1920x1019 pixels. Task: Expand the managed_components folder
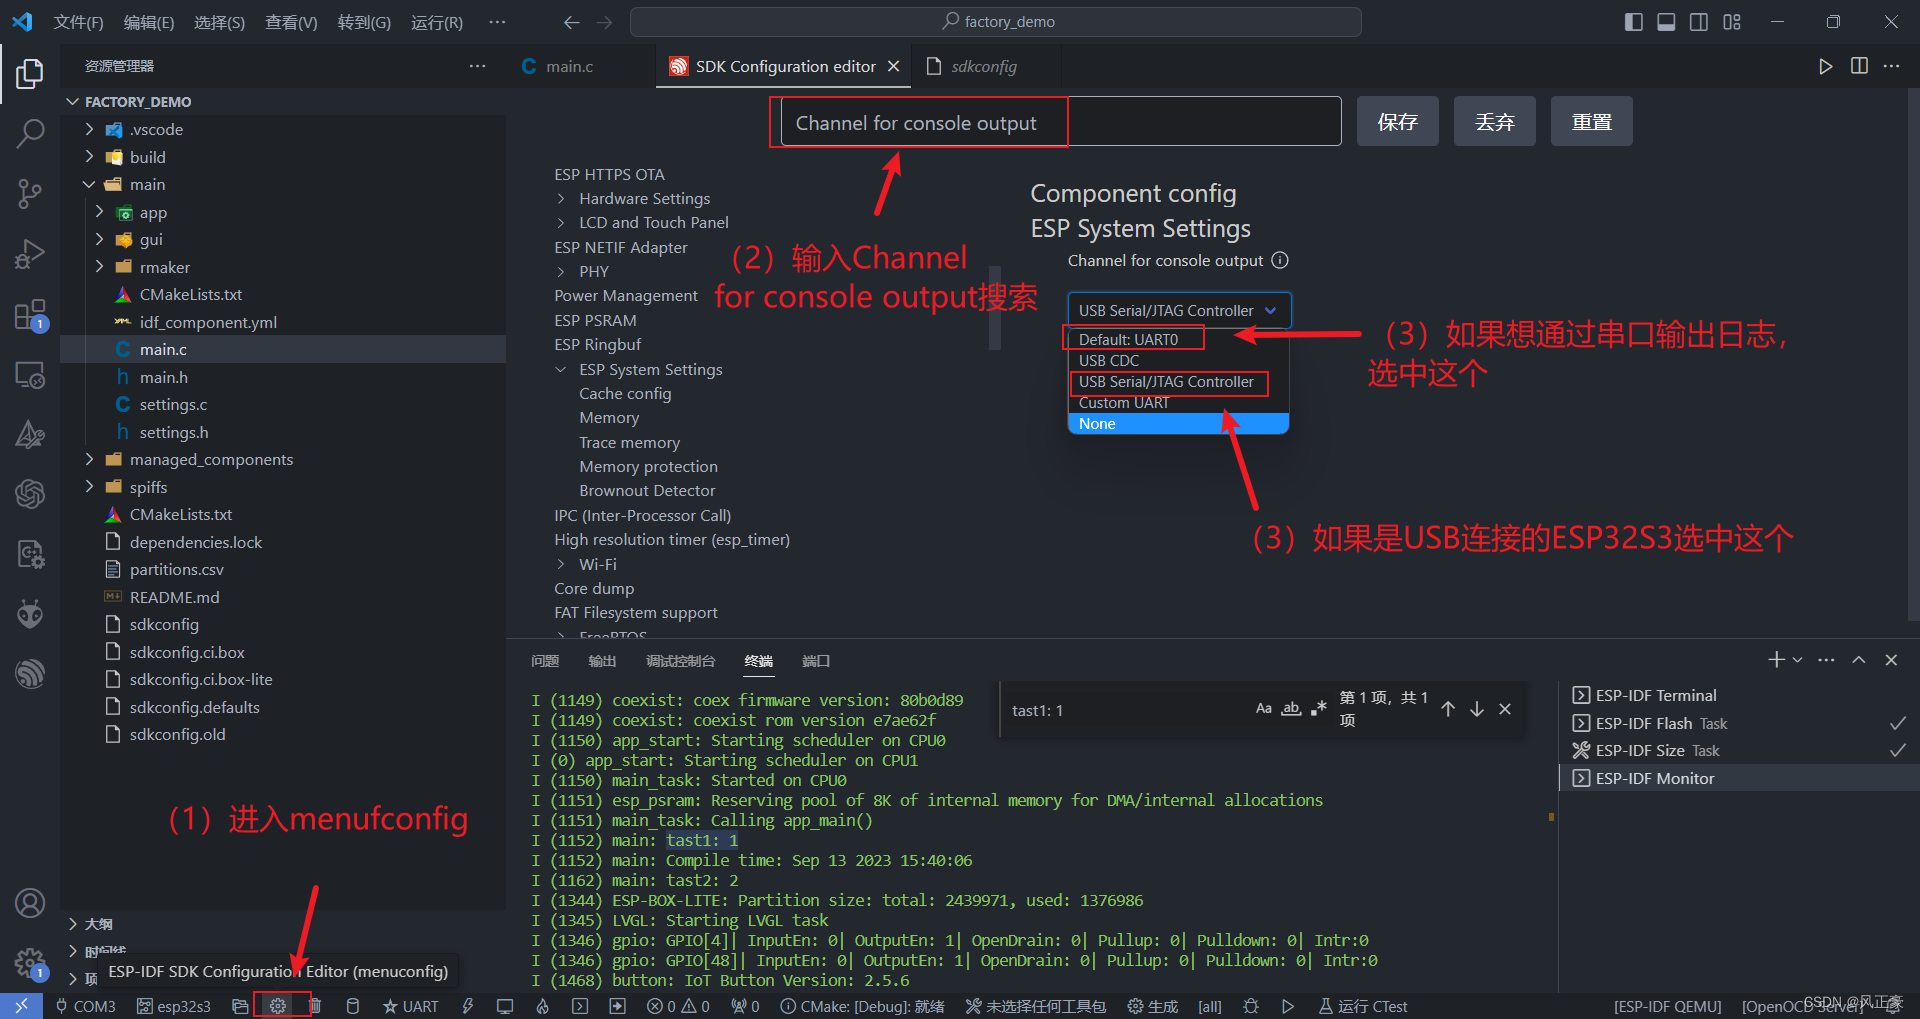tap(89, 459)
